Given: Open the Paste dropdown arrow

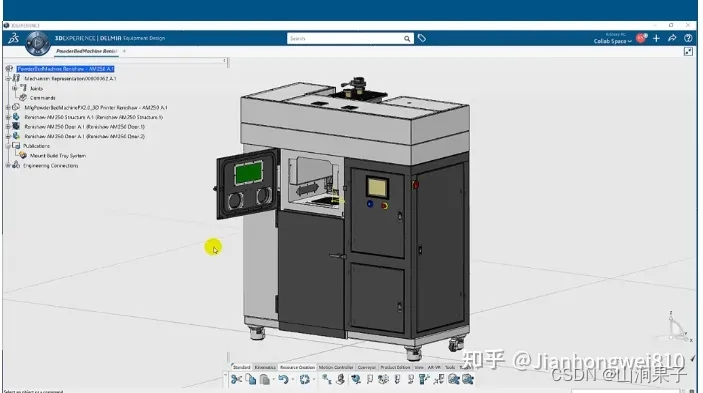Looking at the screenshot, I should click(x=273, y=380).
